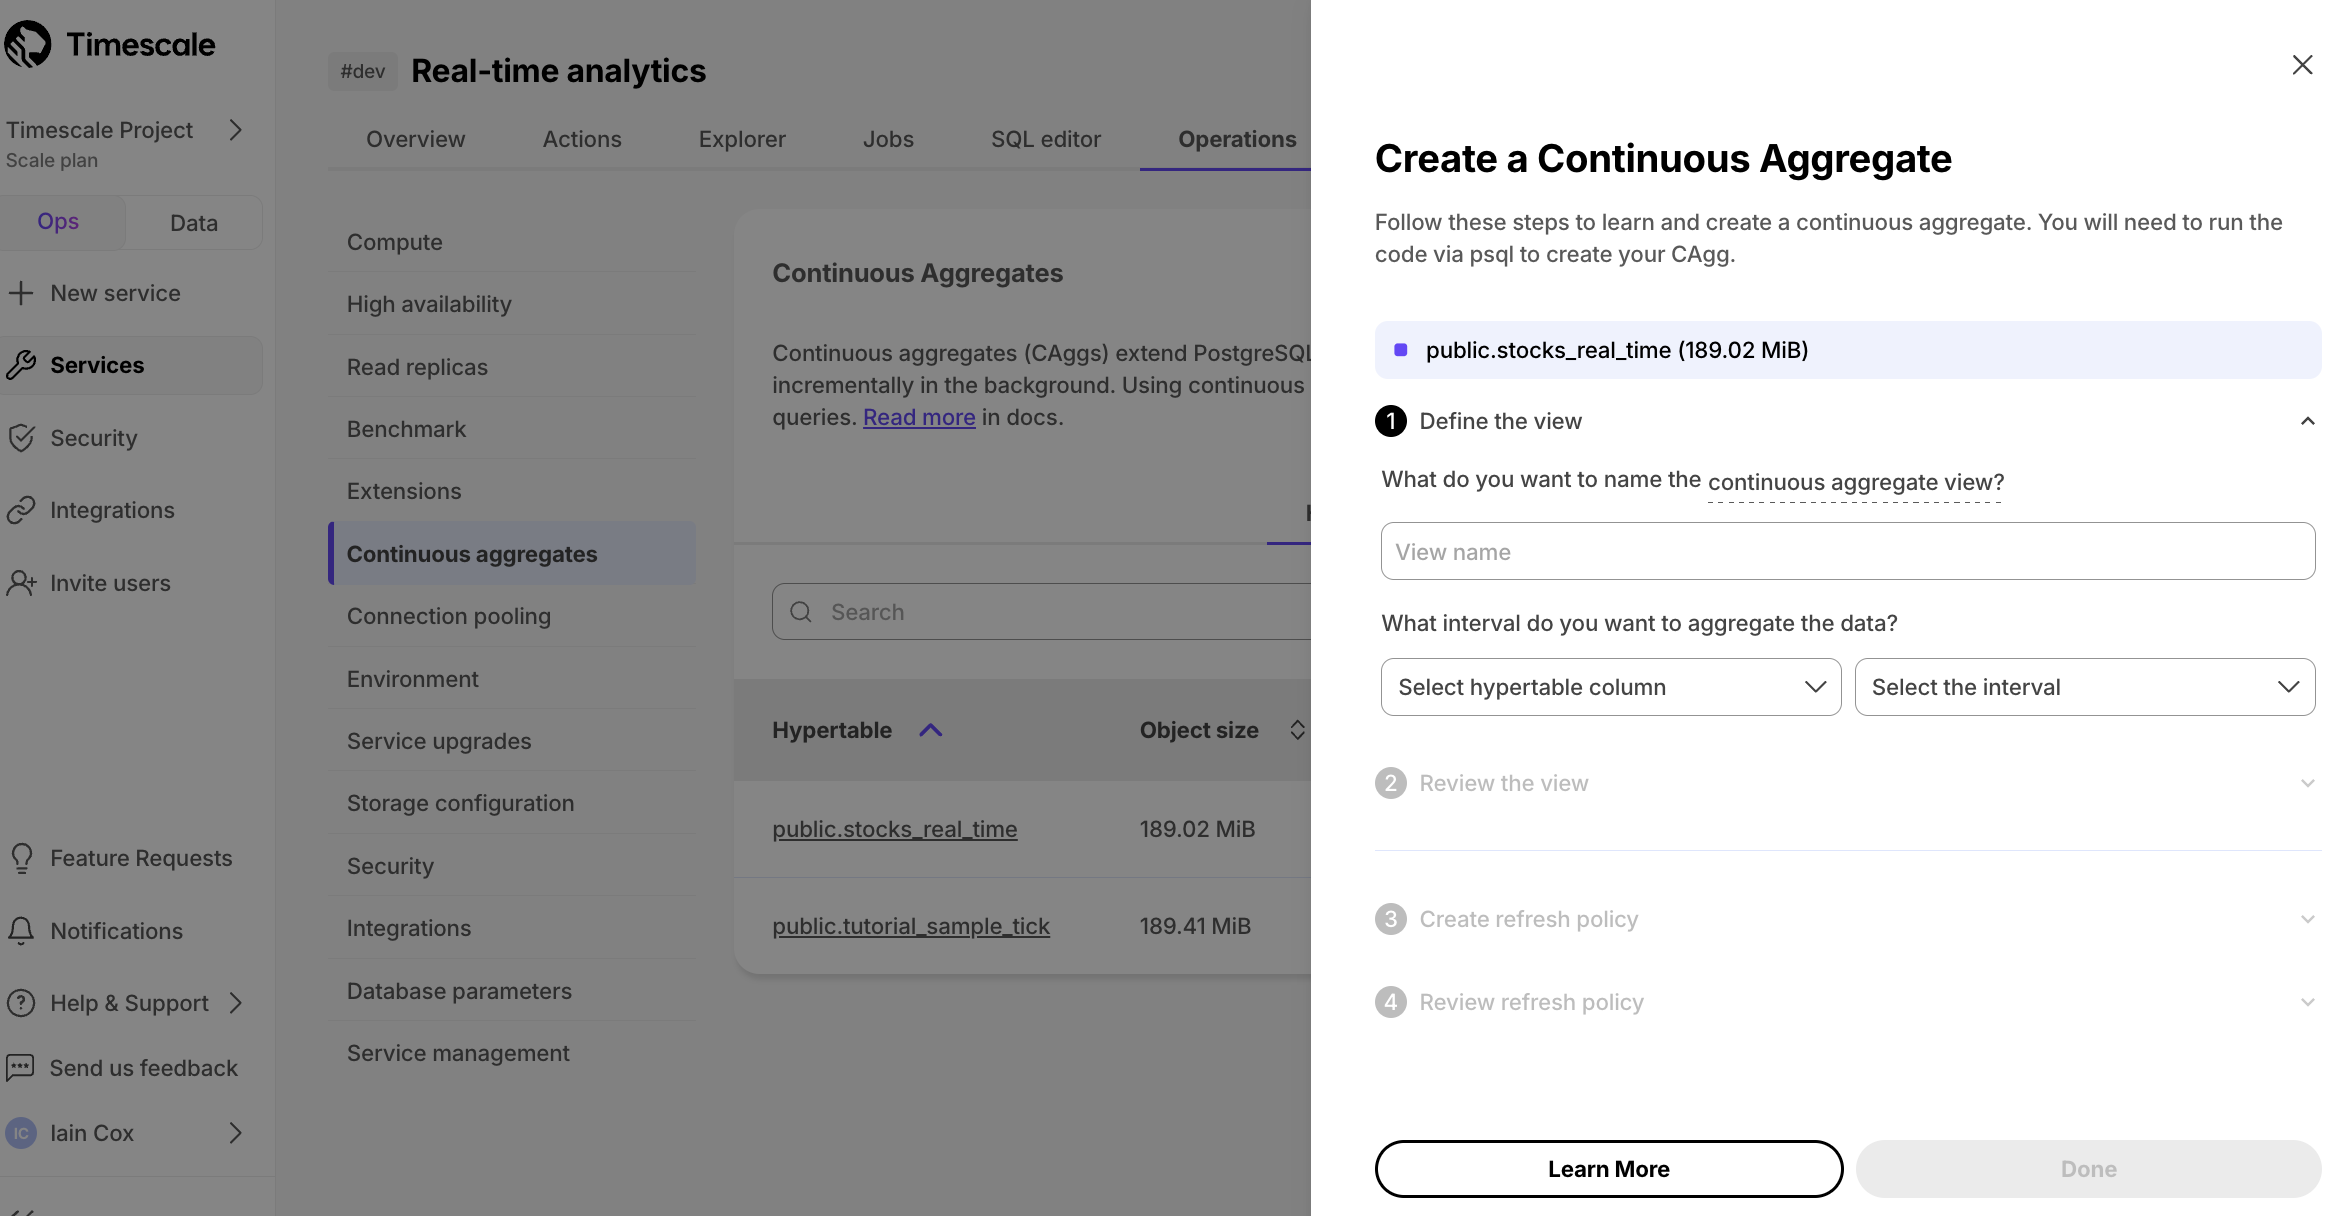
Task: Open the Jobs tab
Action: (888, 139)
